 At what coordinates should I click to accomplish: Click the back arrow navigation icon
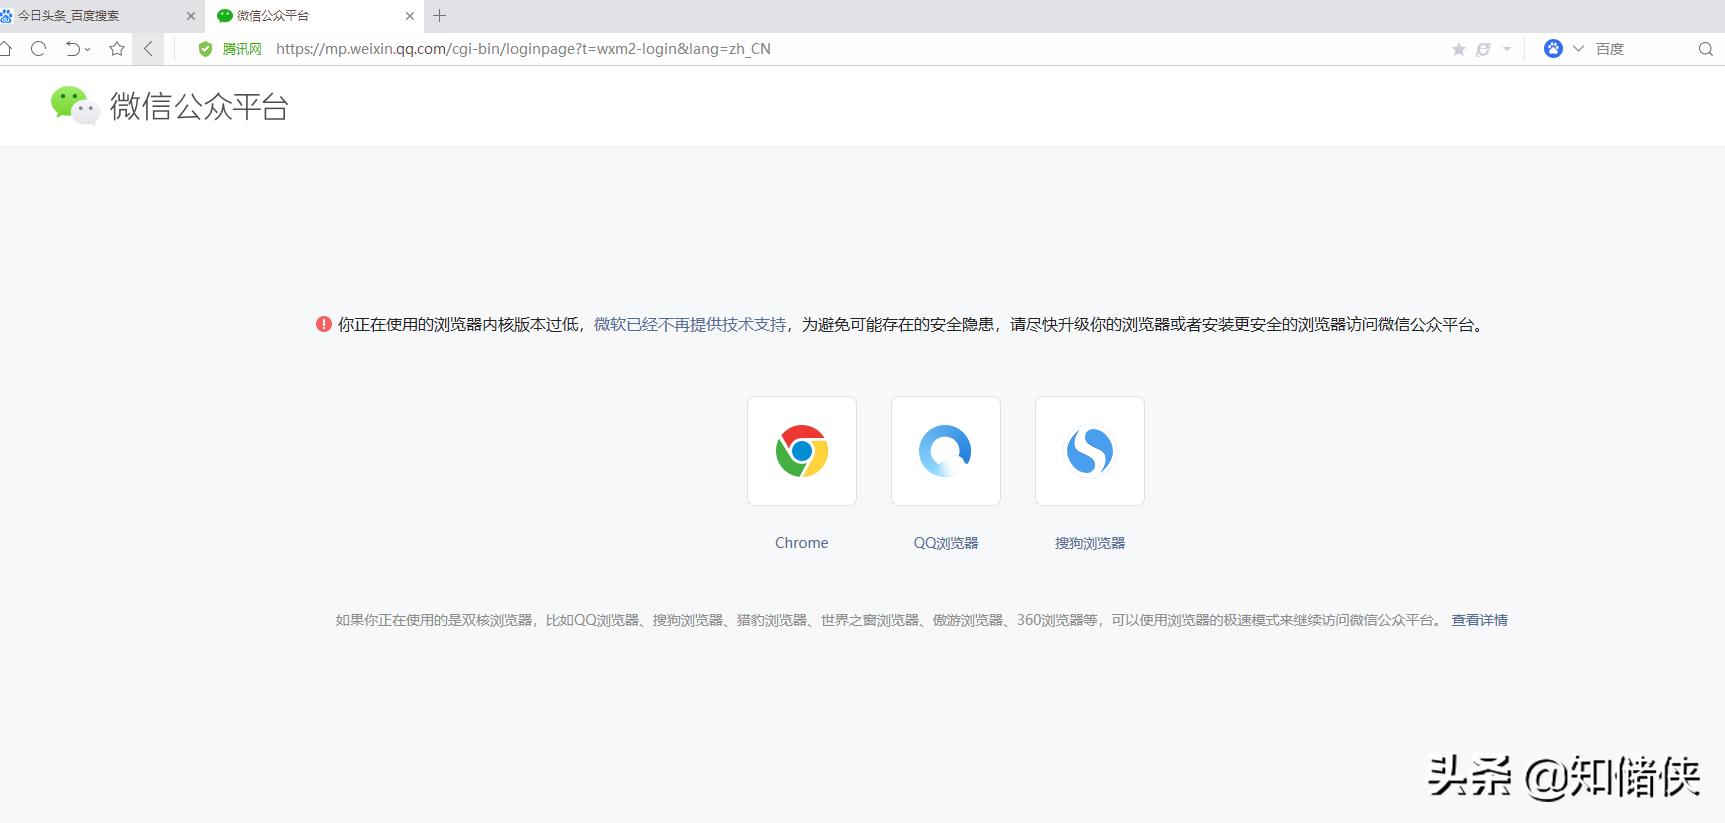[149, 49]
